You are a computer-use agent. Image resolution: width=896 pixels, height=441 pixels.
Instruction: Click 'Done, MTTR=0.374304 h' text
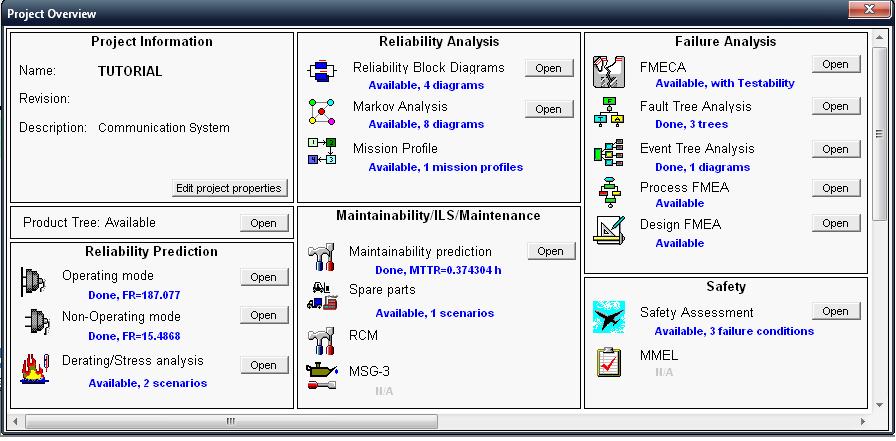click(438, 270)
